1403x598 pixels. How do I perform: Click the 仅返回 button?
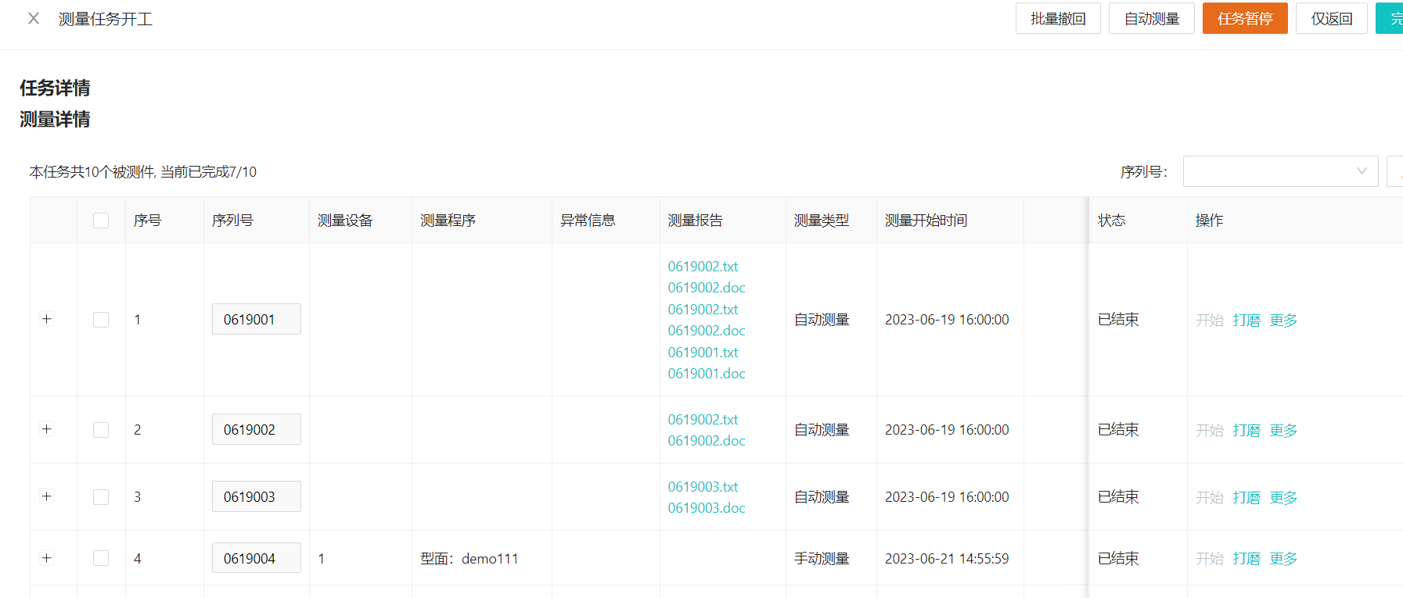(x=1331, y=19)
